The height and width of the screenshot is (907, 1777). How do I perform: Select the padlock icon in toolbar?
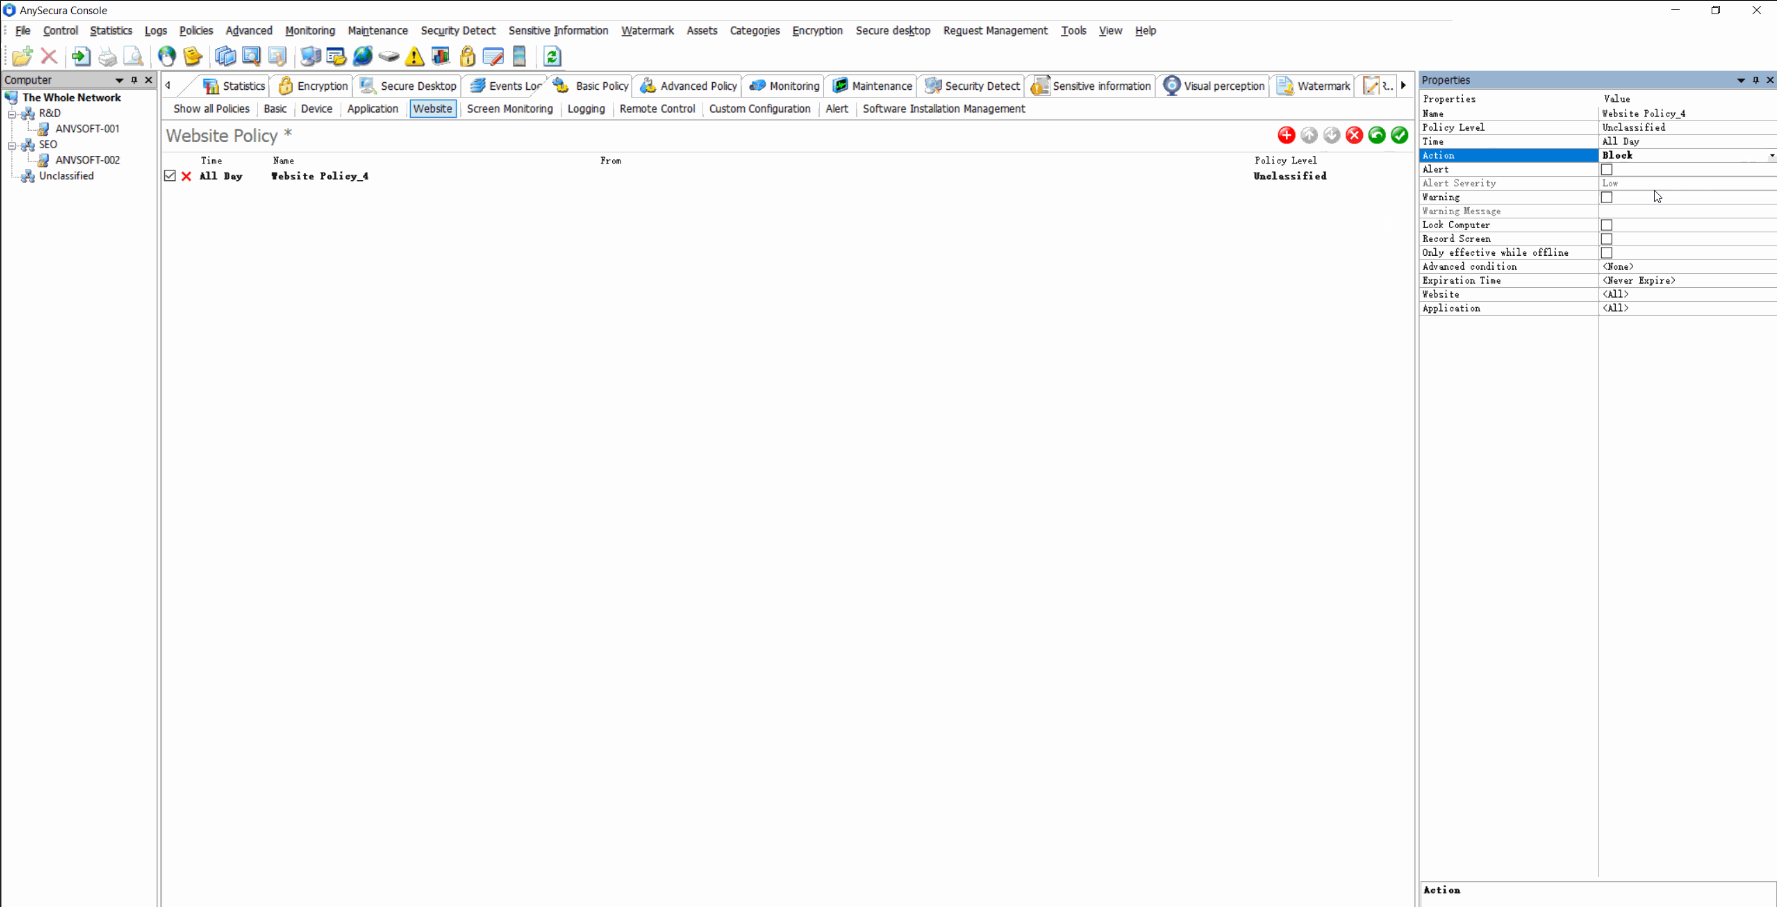[467, 57]
